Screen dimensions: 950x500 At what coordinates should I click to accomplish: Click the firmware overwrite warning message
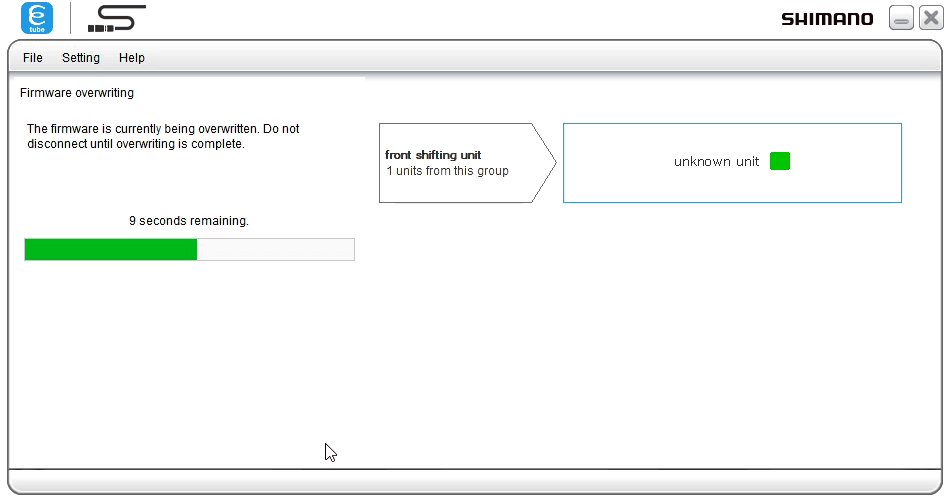162,136
